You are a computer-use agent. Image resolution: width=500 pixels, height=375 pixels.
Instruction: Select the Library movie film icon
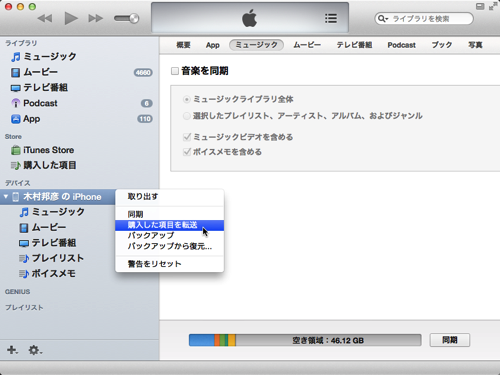(15, 72)
